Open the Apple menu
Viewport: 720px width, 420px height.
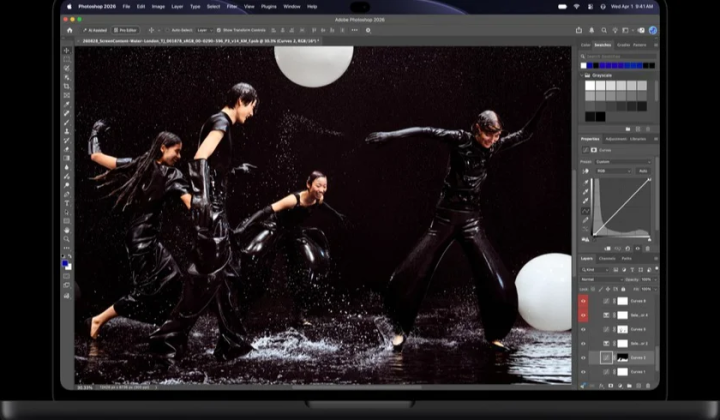click(69, 6)
